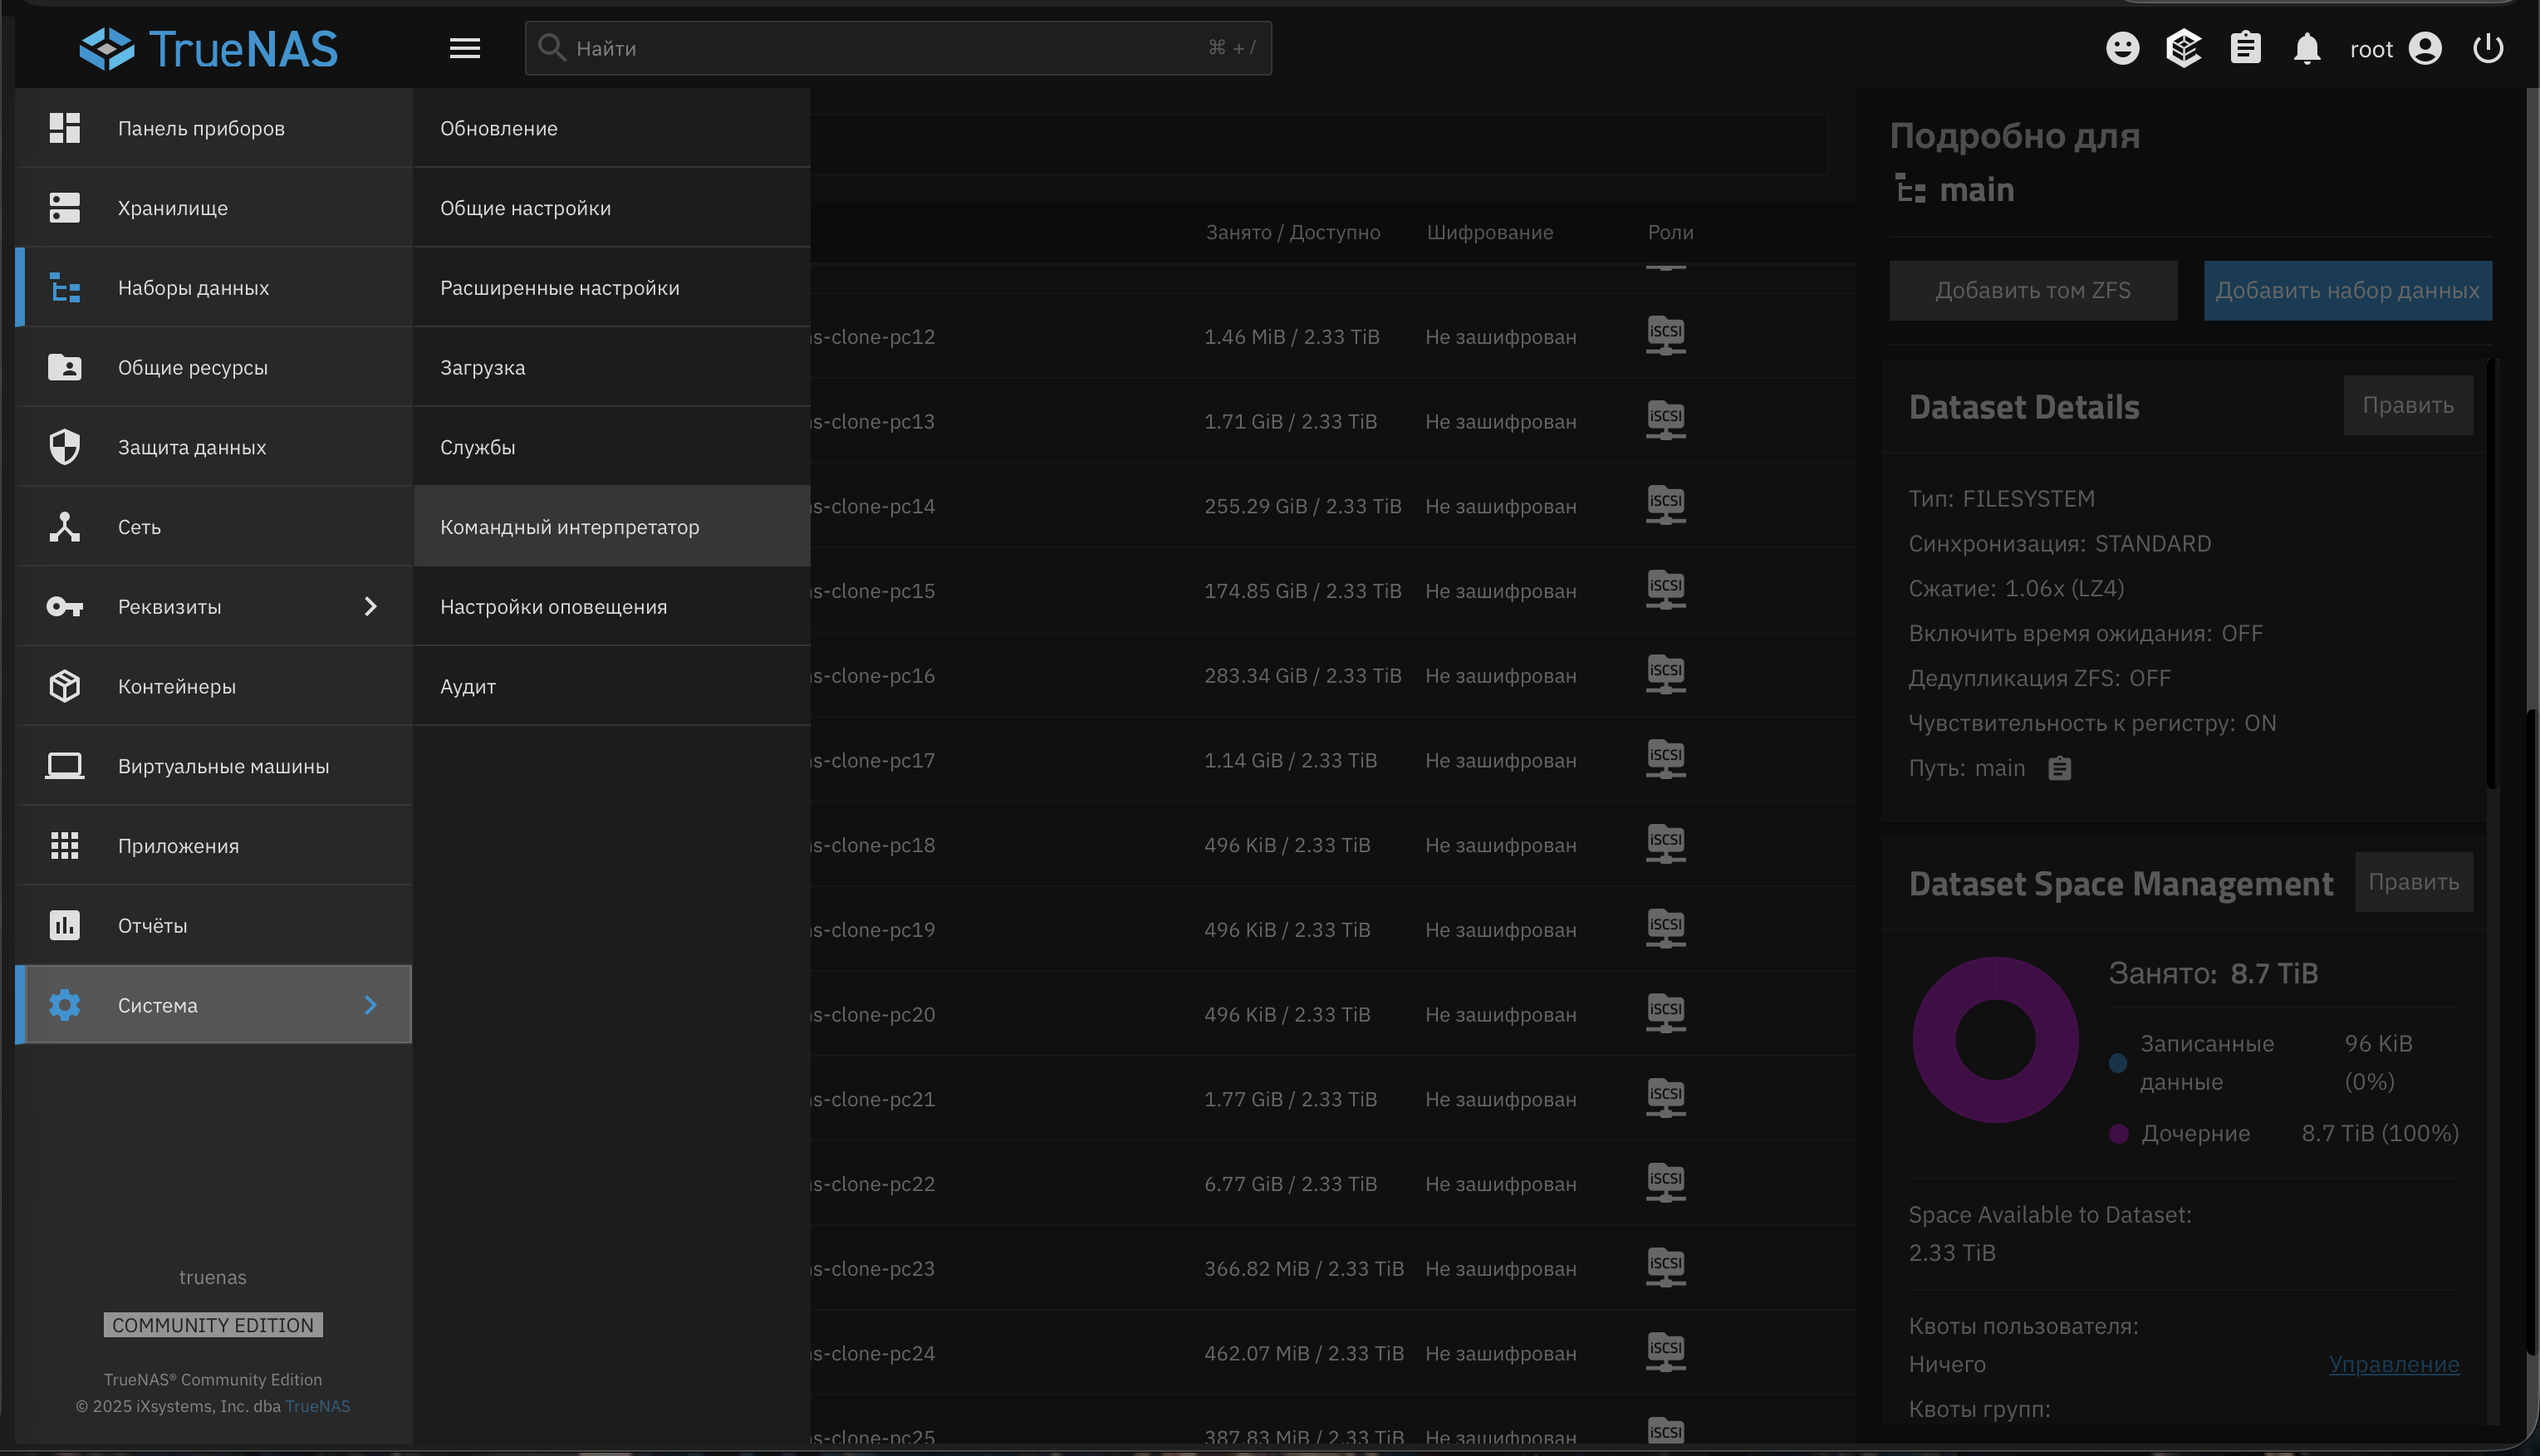Click the purple Дочерние legend dot
Image resolution: width=2540 pixels, height=1456 pixels.
(2117, 1133)
